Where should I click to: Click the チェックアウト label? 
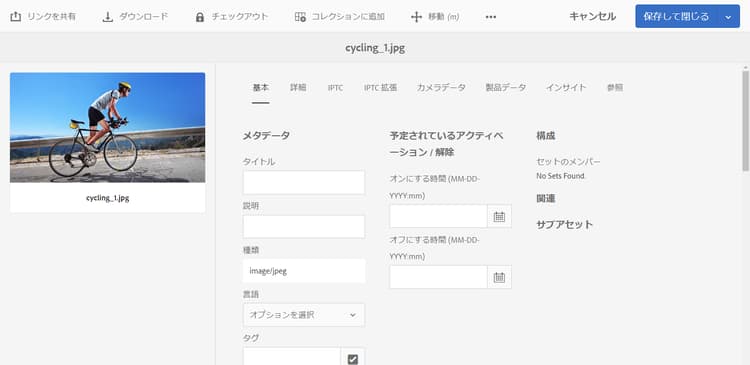point(240,17)
